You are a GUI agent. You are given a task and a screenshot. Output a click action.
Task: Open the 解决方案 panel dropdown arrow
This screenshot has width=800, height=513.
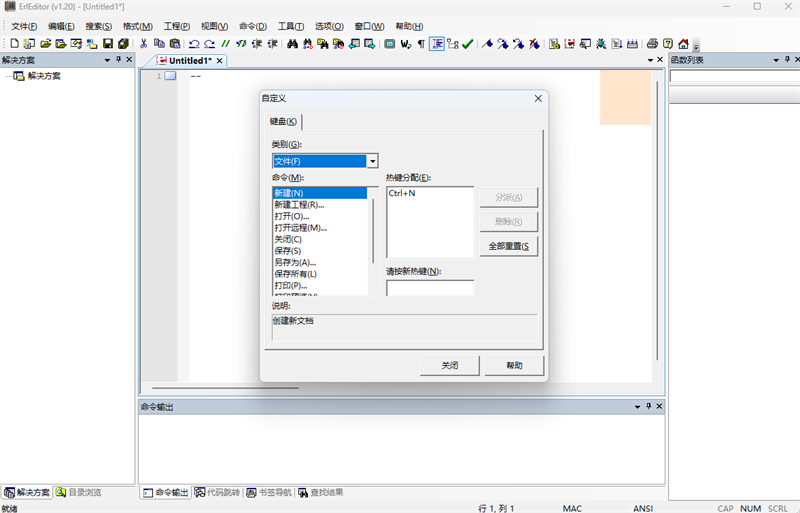[107, 60]
